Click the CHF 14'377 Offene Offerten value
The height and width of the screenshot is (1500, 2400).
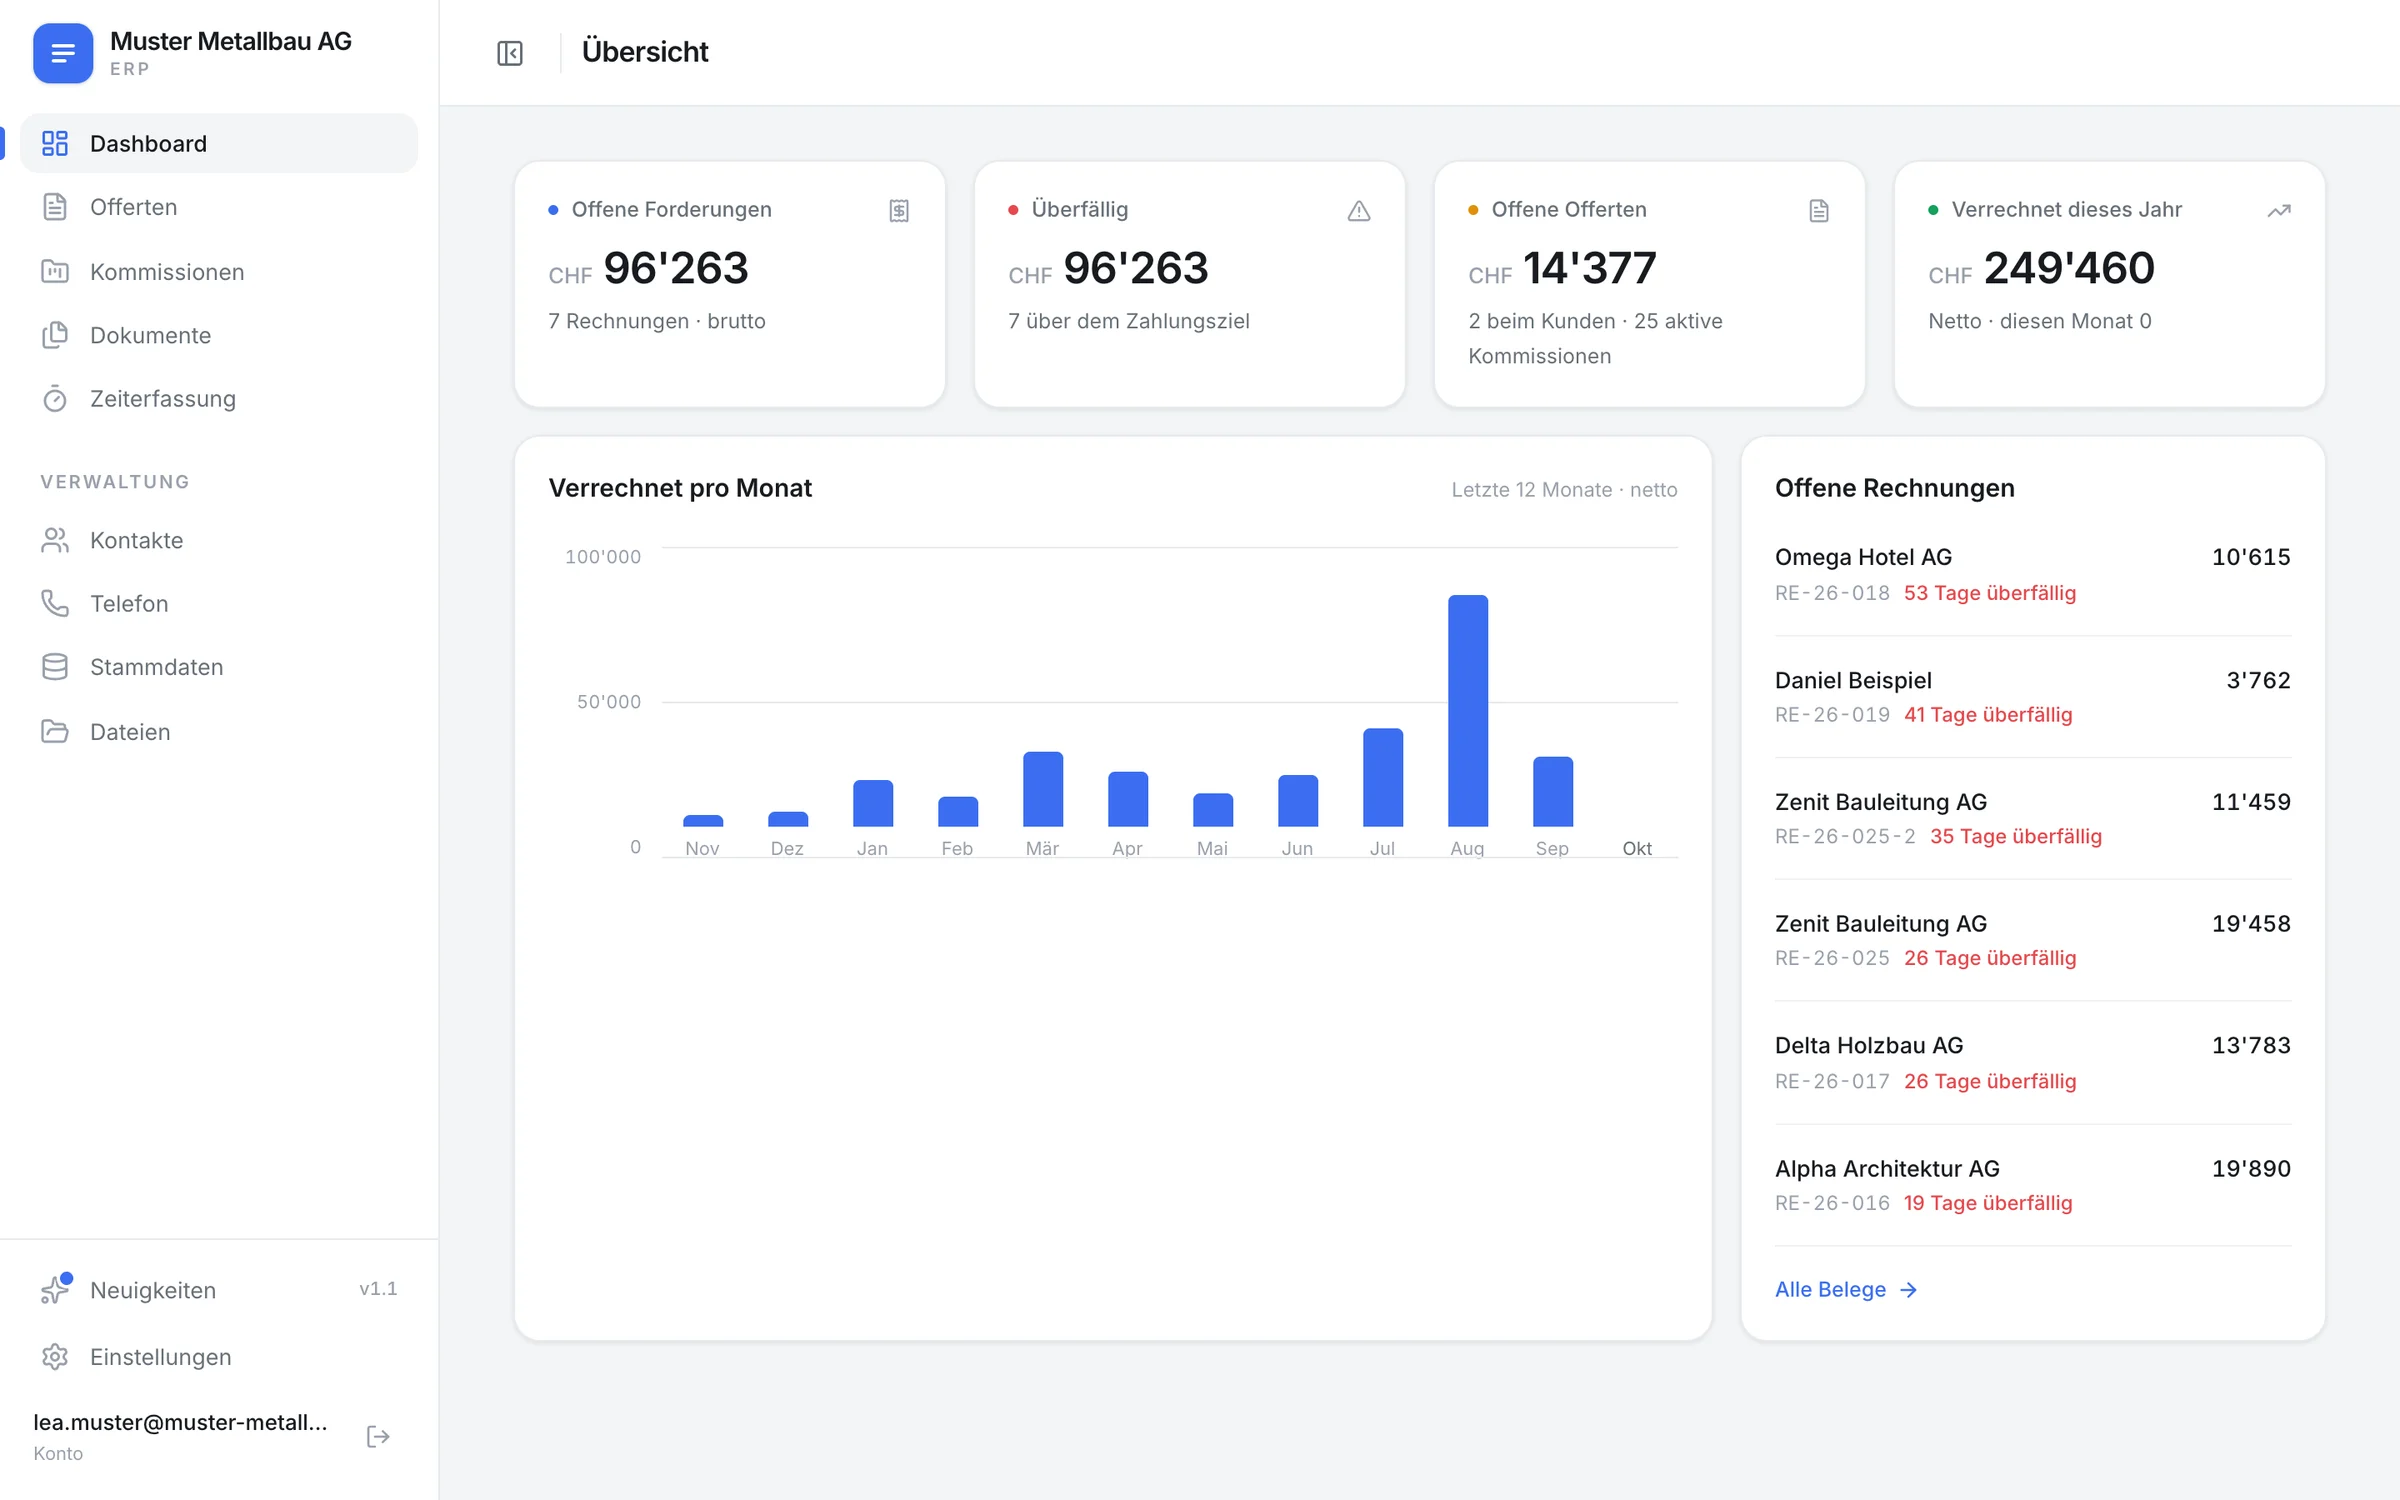(x=1562, y=268)
